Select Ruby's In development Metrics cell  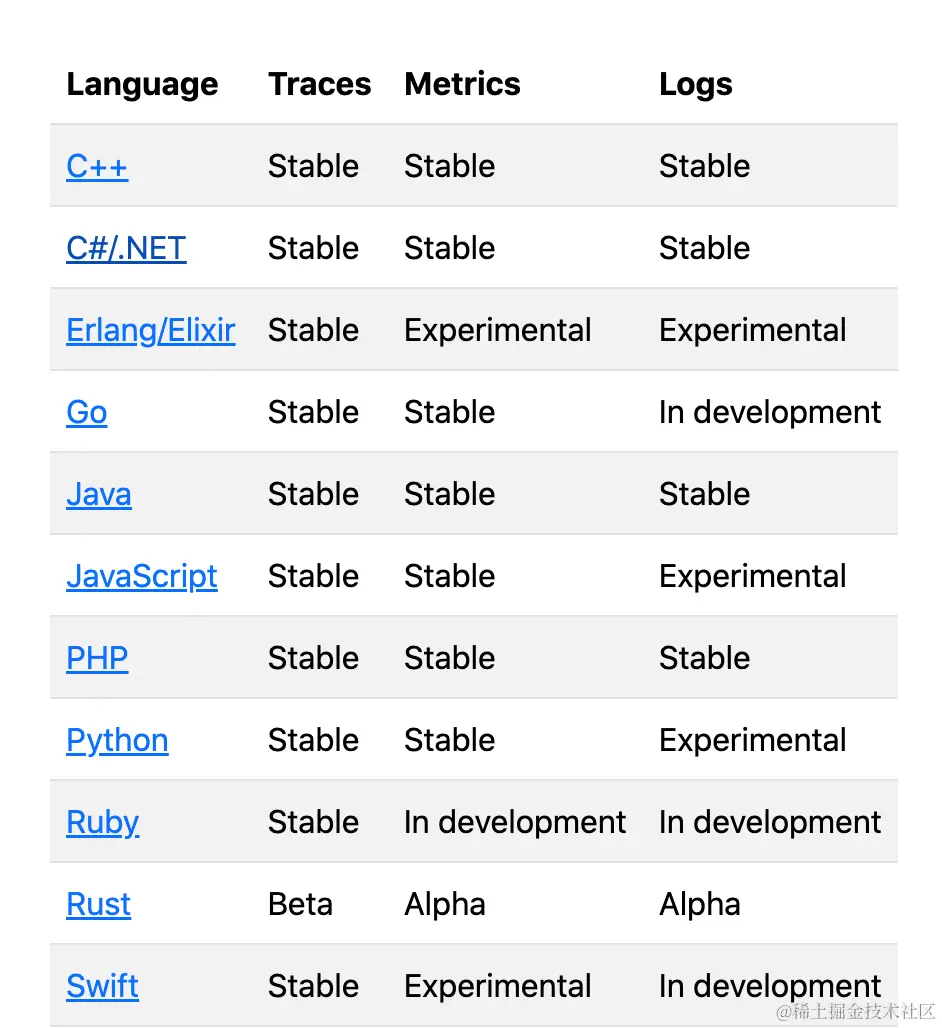click(x=514, y=822)
